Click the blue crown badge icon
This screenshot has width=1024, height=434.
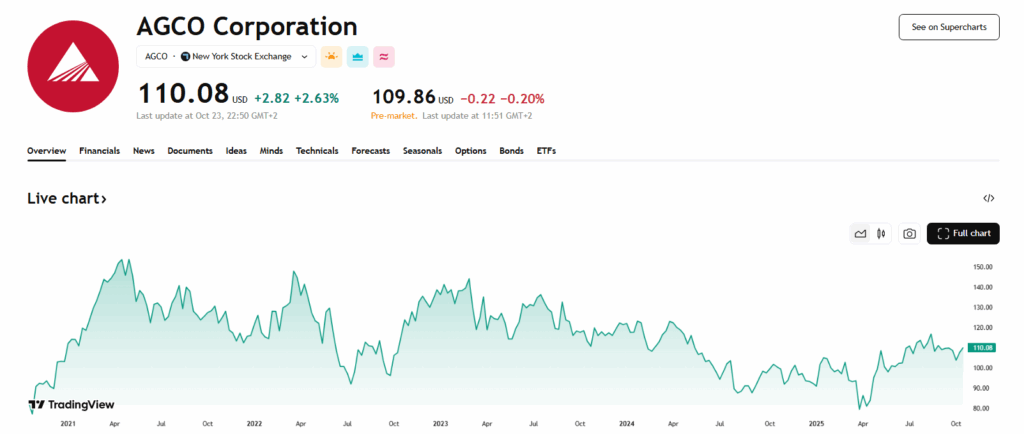(x=357, y=57)
